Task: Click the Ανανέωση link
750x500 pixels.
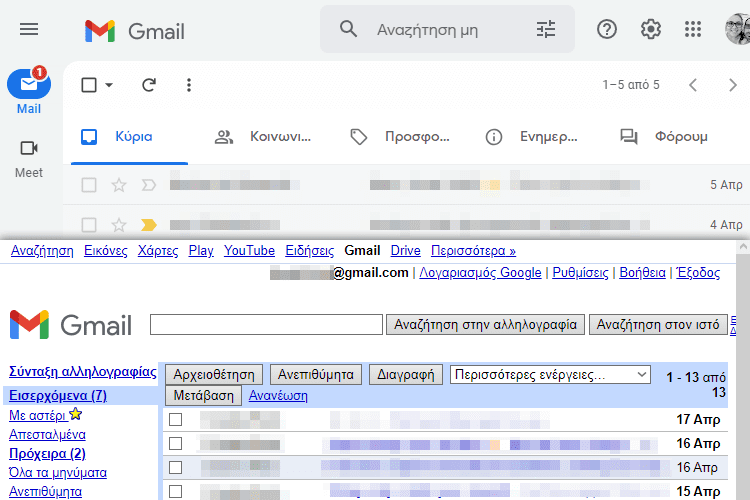Action: 278,396
